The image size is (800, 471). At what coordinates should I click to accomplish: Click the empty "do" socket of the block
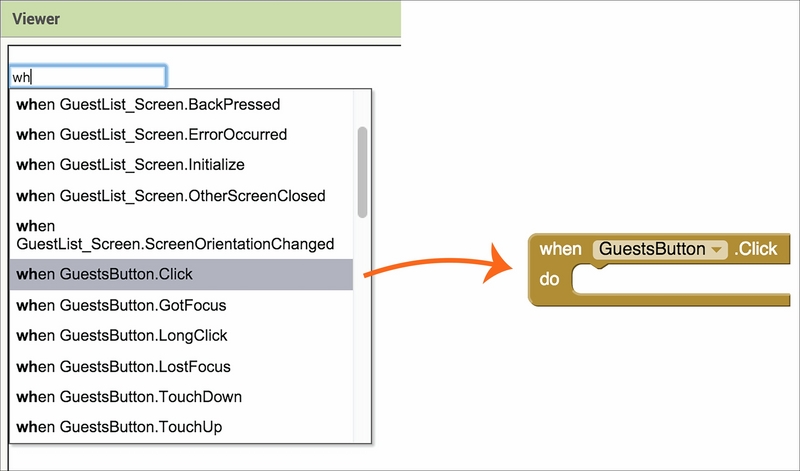680,282
